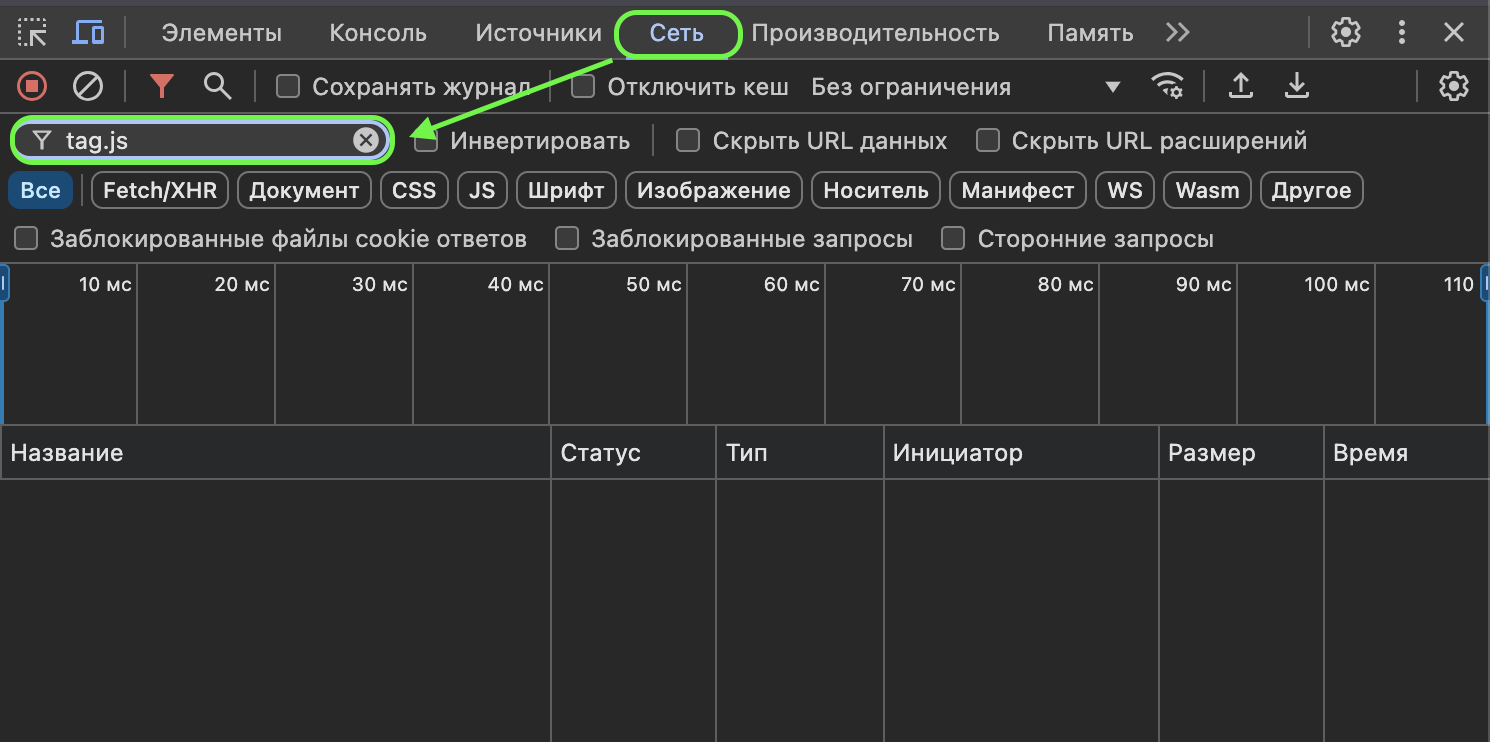
Task: Open network conditions Wi-Fi gear icon
Action: [x=1167, y=87]
